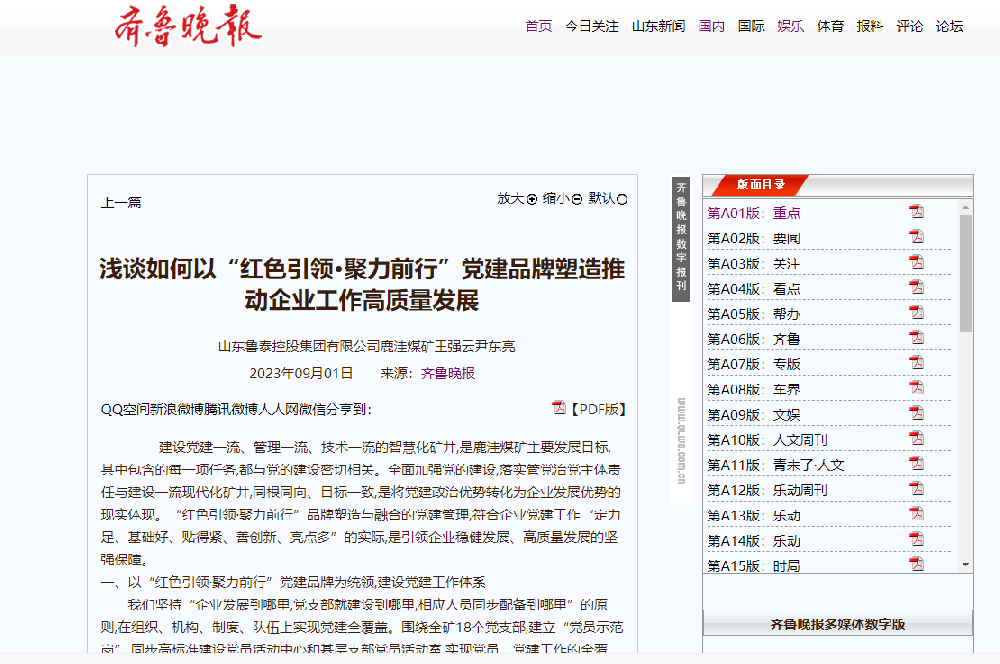The height and width of the screenshot is (664, 1000).
Task: Open 评论 navigation item
Action: pyautogui.click(x=909, y=26)
